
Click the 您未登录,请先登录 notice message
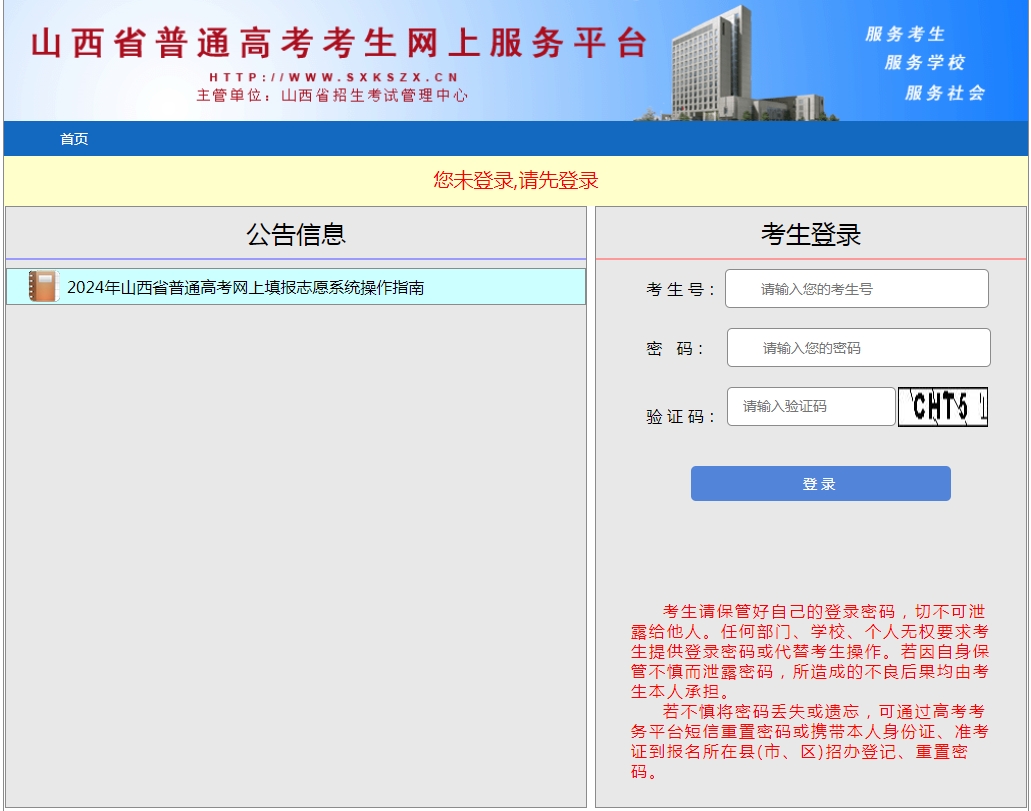tap(516, 180)
